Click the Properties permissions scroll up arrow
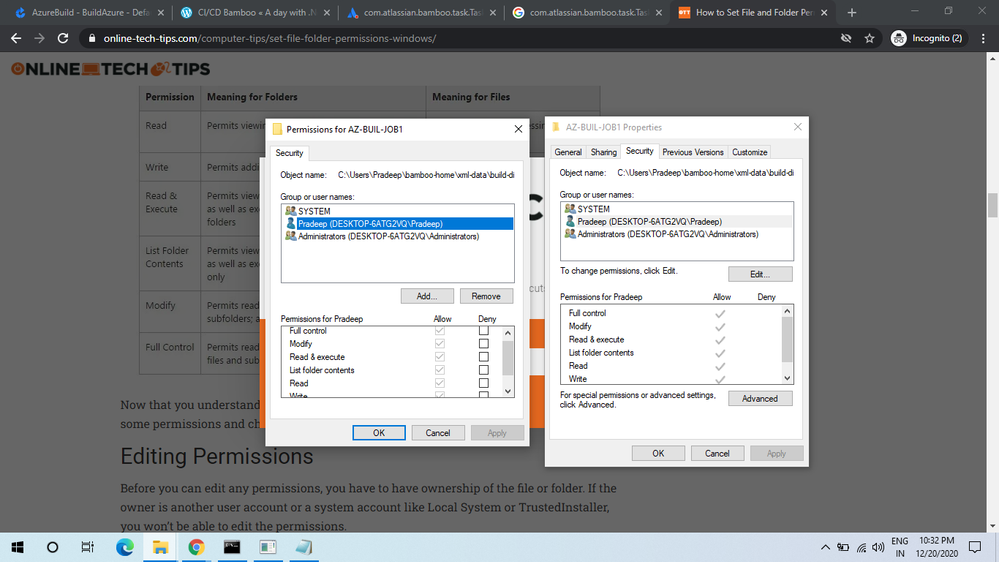This screenshot has width=999, height=562. pos(787,311)
